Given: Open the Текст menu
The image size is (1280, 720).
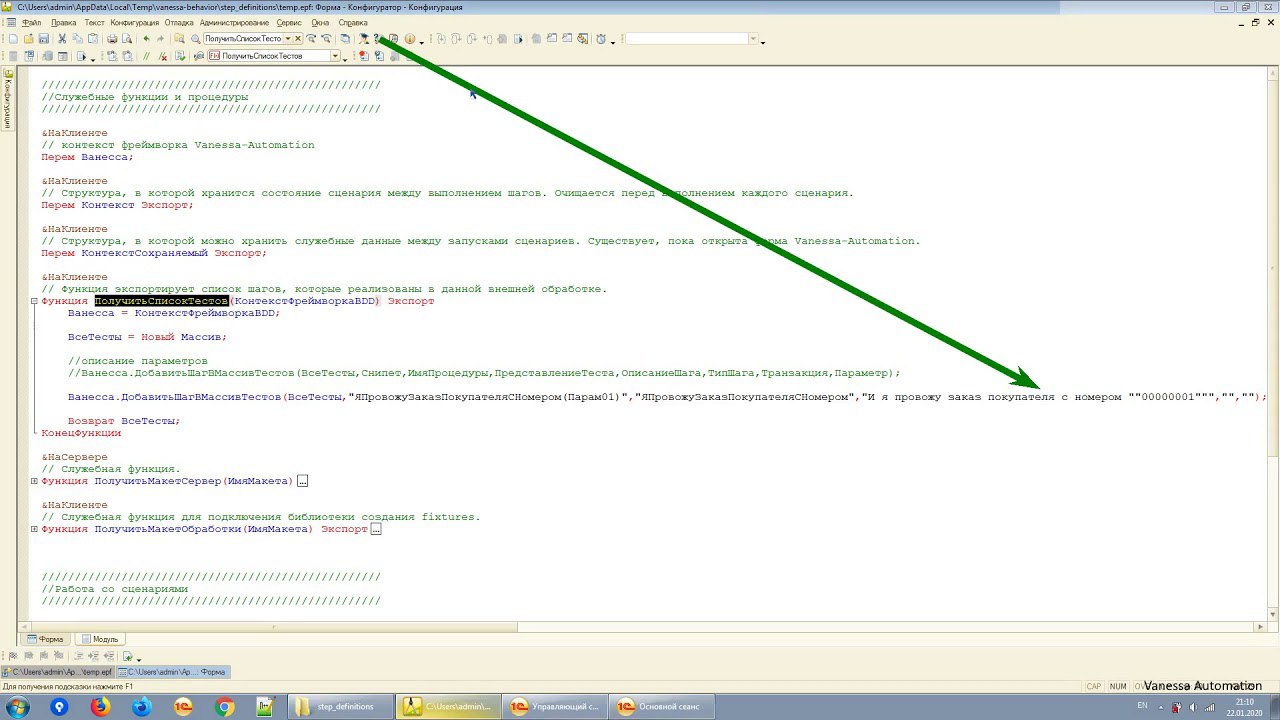Looking at the screenshot, I should point(94,22).
